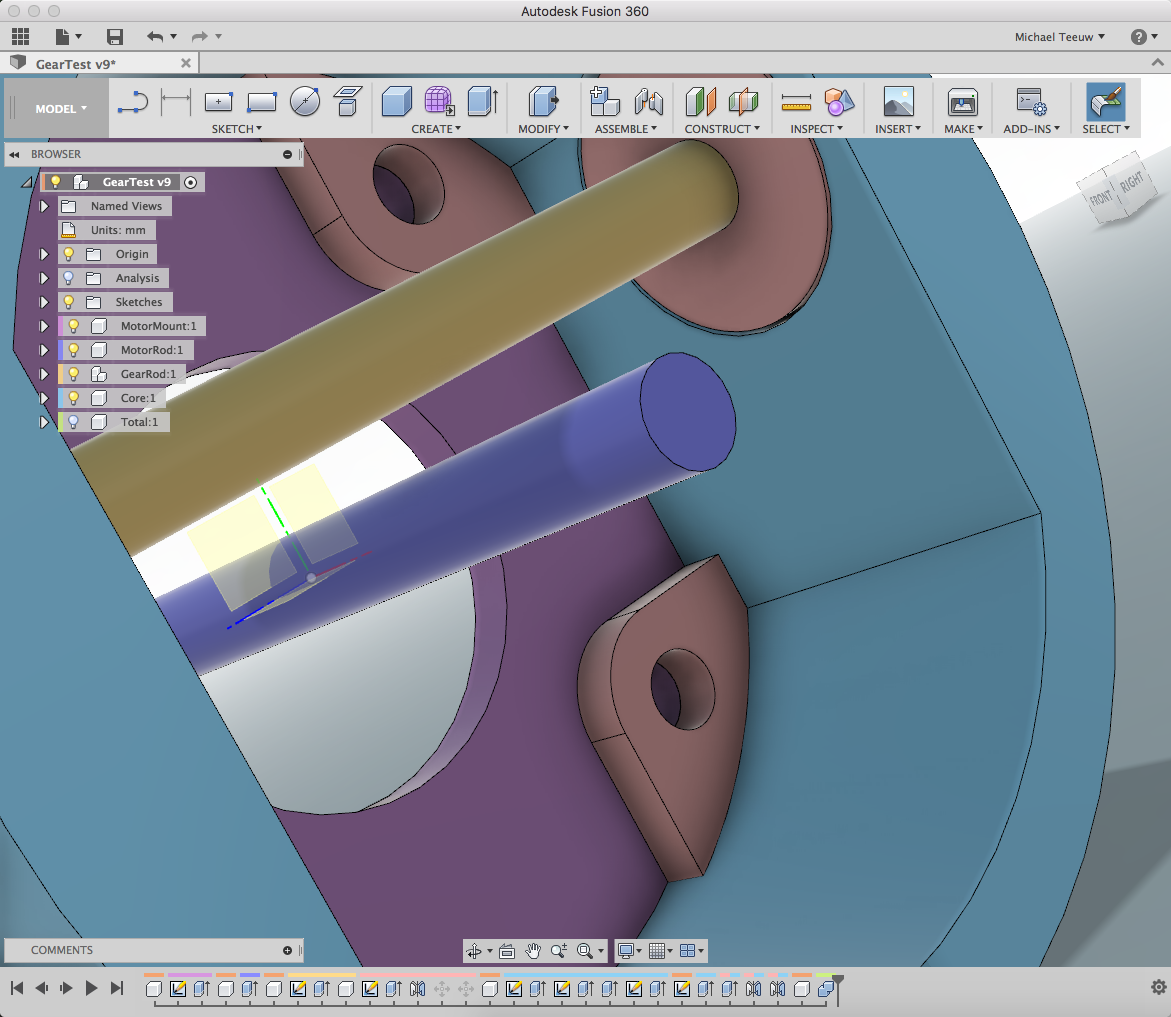Expand the GearRod:1 component tree

44,374
